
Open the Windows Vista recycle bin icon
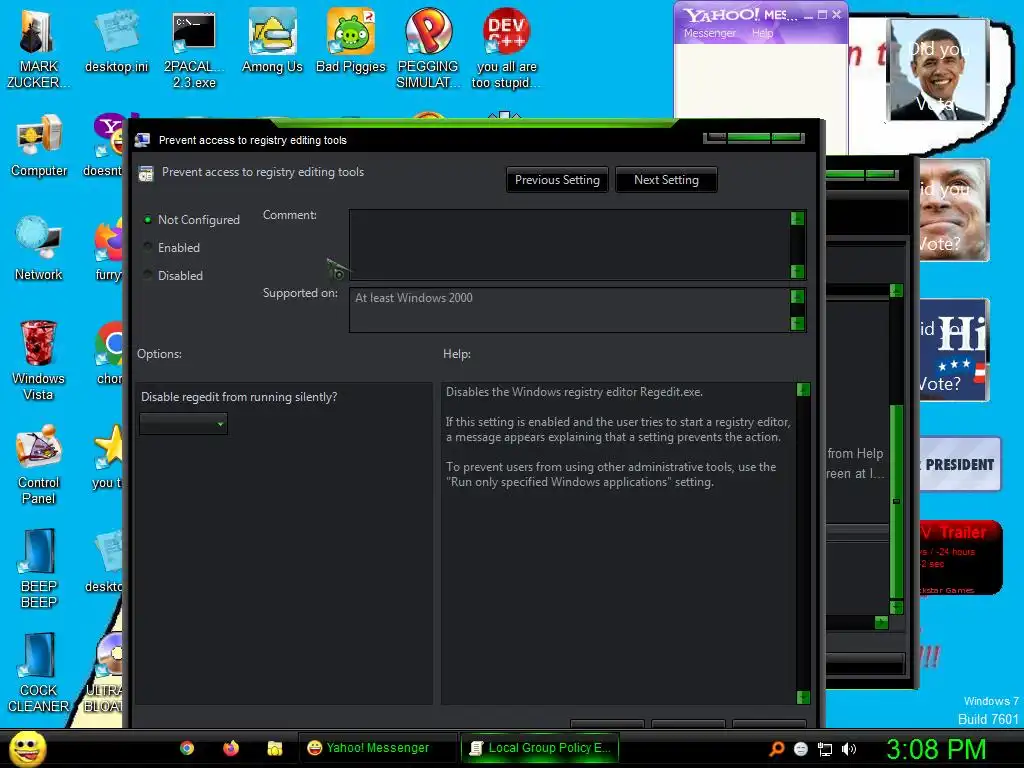[x=39, y=360]
